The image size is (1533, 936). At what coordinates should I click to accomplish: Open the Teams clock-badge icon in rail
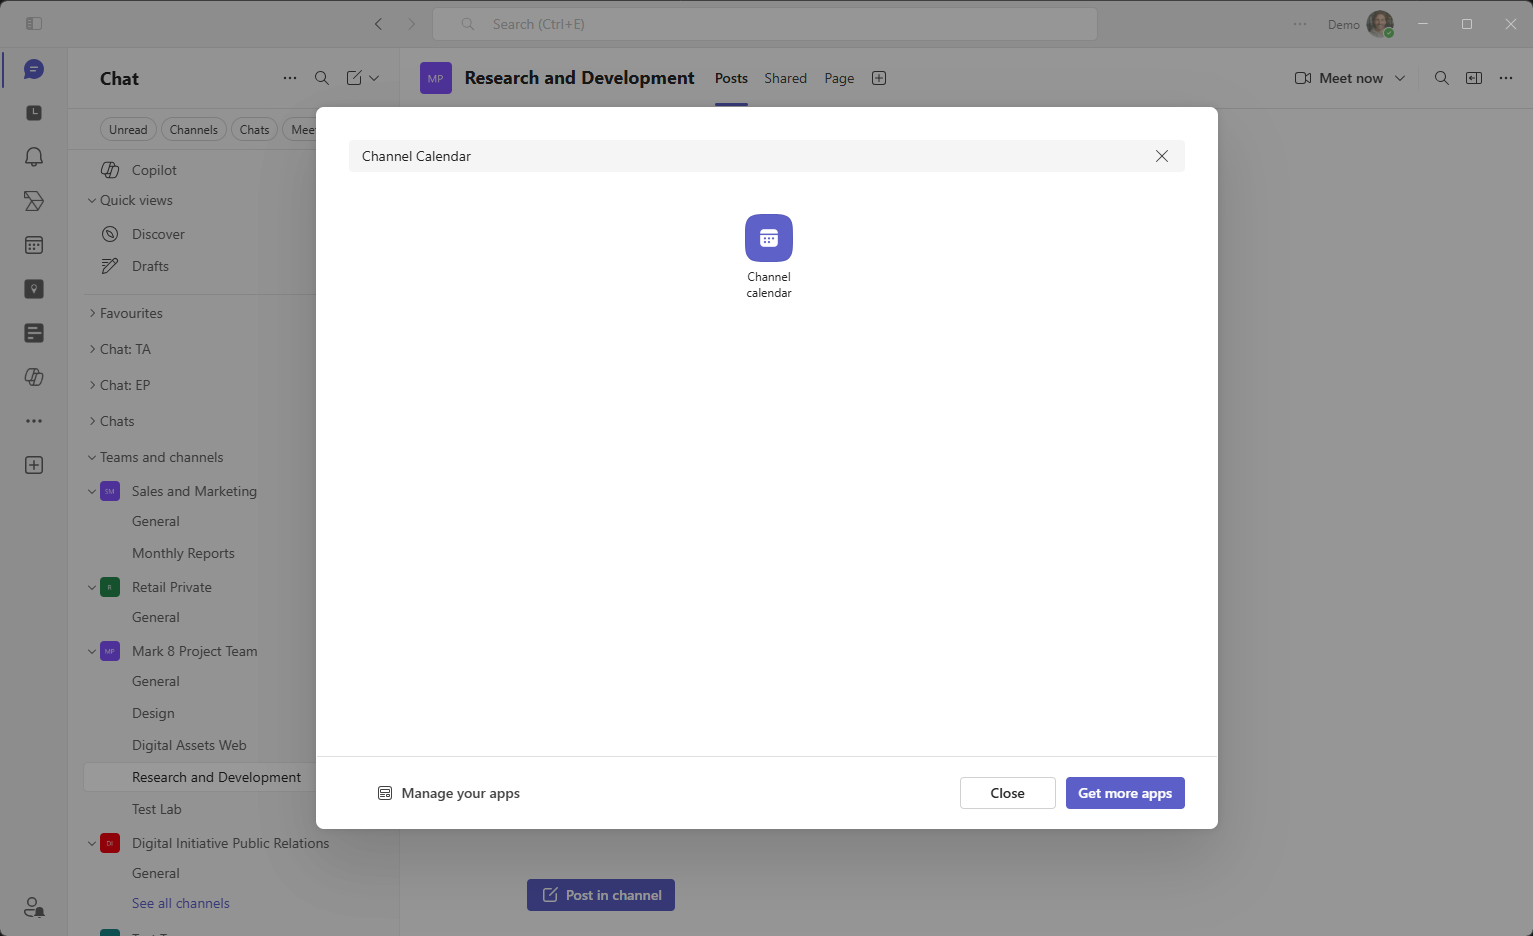[34, 113]
